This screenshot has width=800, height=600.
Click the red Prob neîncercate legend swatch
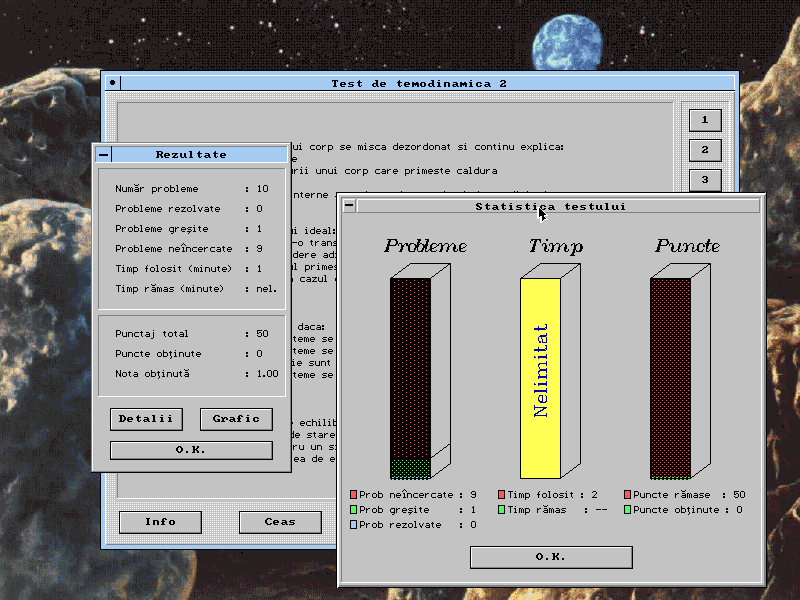[354, 494]
